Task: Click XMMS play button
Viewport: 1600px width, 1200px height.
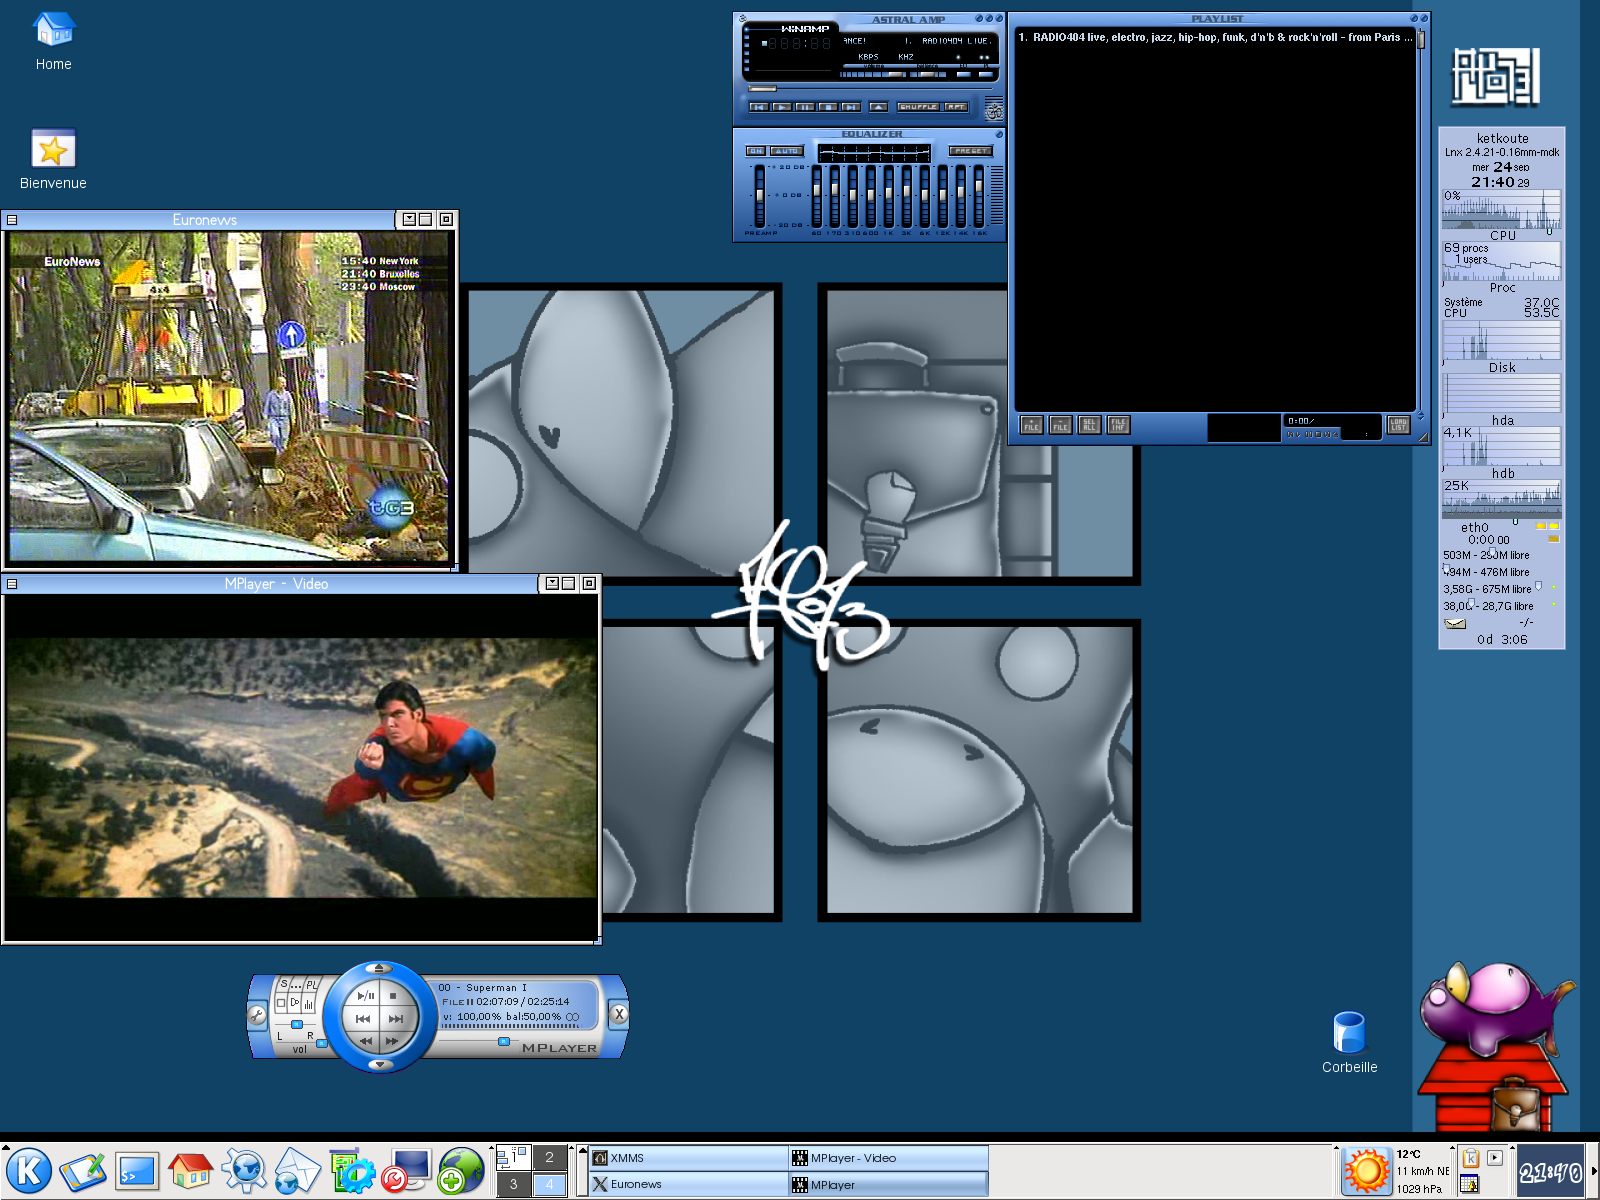Action: pos(782,107)
